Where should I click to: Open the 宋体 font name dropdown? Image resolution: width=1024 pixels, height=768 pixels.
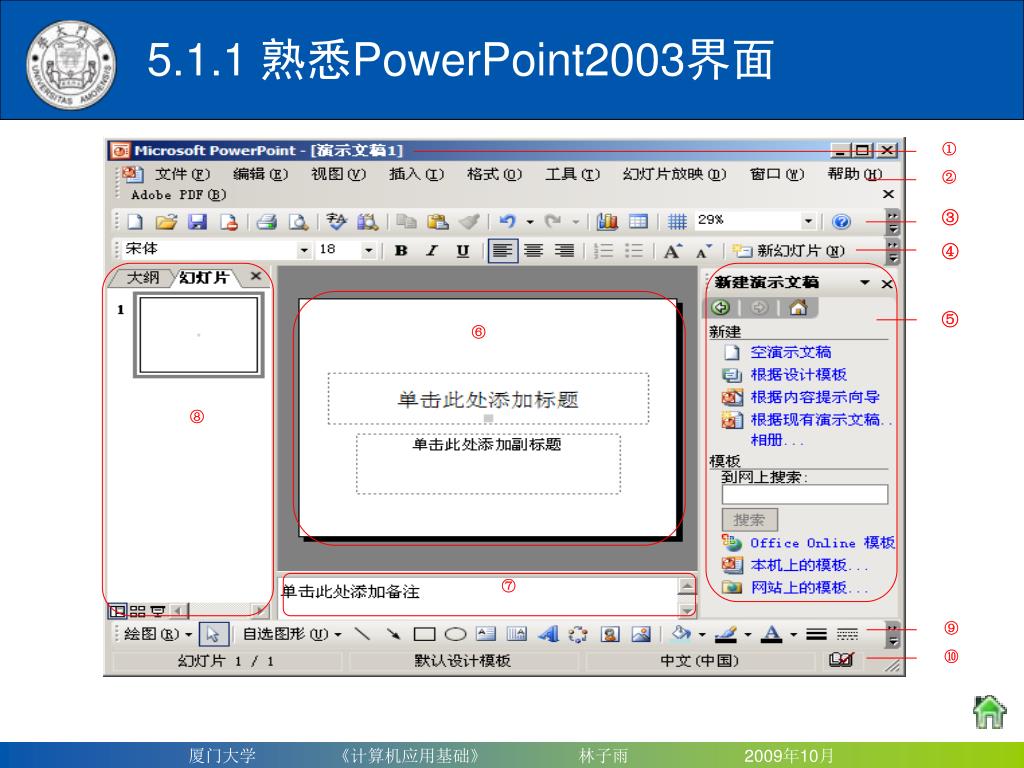click(304, 251)
